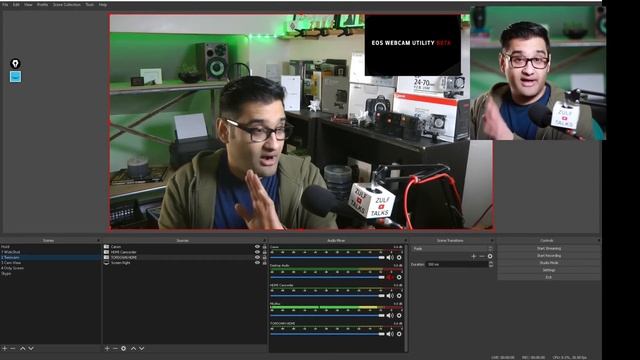640x360 pixels.
Task: Select the '3 Cam View' scene
Action: (x=50, y=263)
